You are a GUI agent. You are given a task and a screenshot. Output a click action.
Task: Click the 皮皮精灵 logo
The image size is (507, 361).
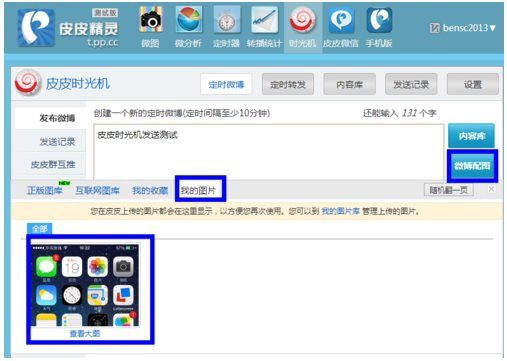pos(68,28)
